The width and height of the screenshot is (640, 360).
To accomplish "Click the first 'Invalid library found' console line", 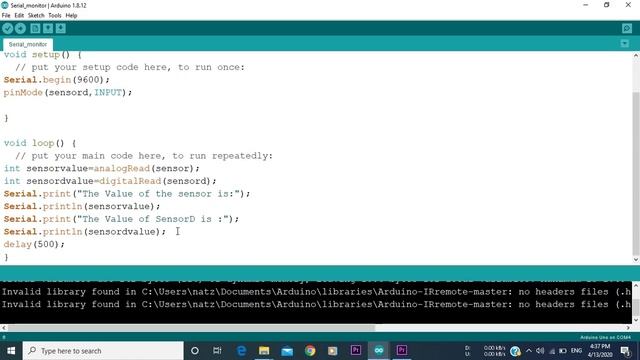I will coord(316,291).
